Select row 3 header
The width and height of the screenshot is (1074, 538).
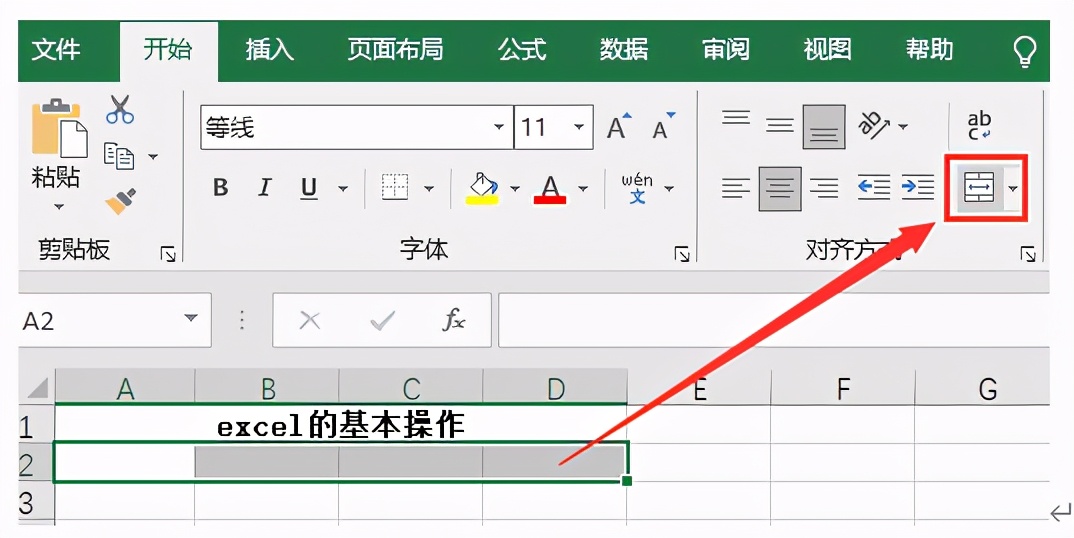36,503
